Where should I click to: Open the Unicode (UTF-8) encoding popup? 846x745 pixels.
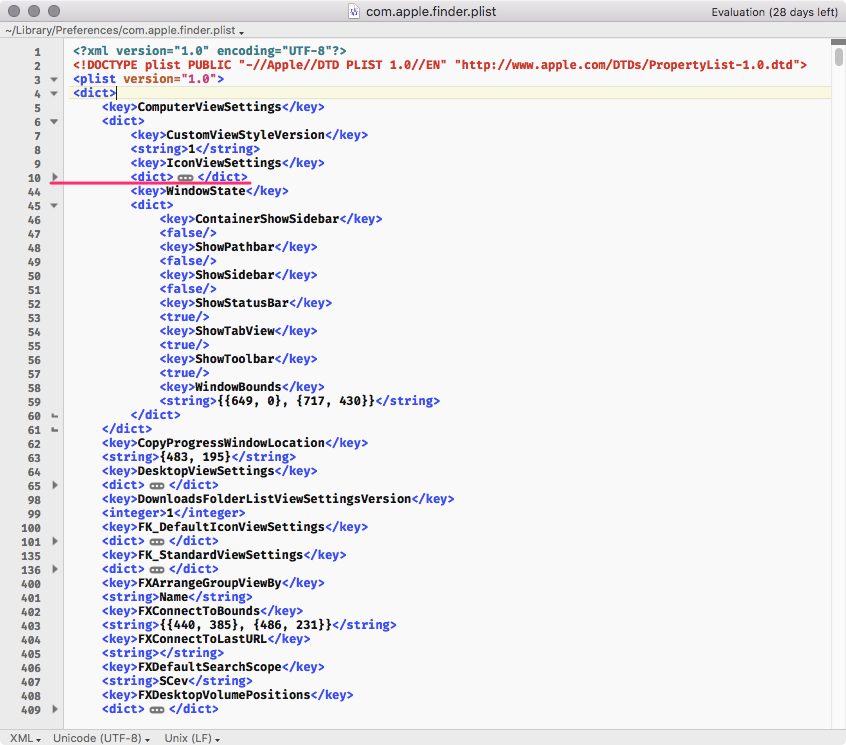click(x=101, y=738)
